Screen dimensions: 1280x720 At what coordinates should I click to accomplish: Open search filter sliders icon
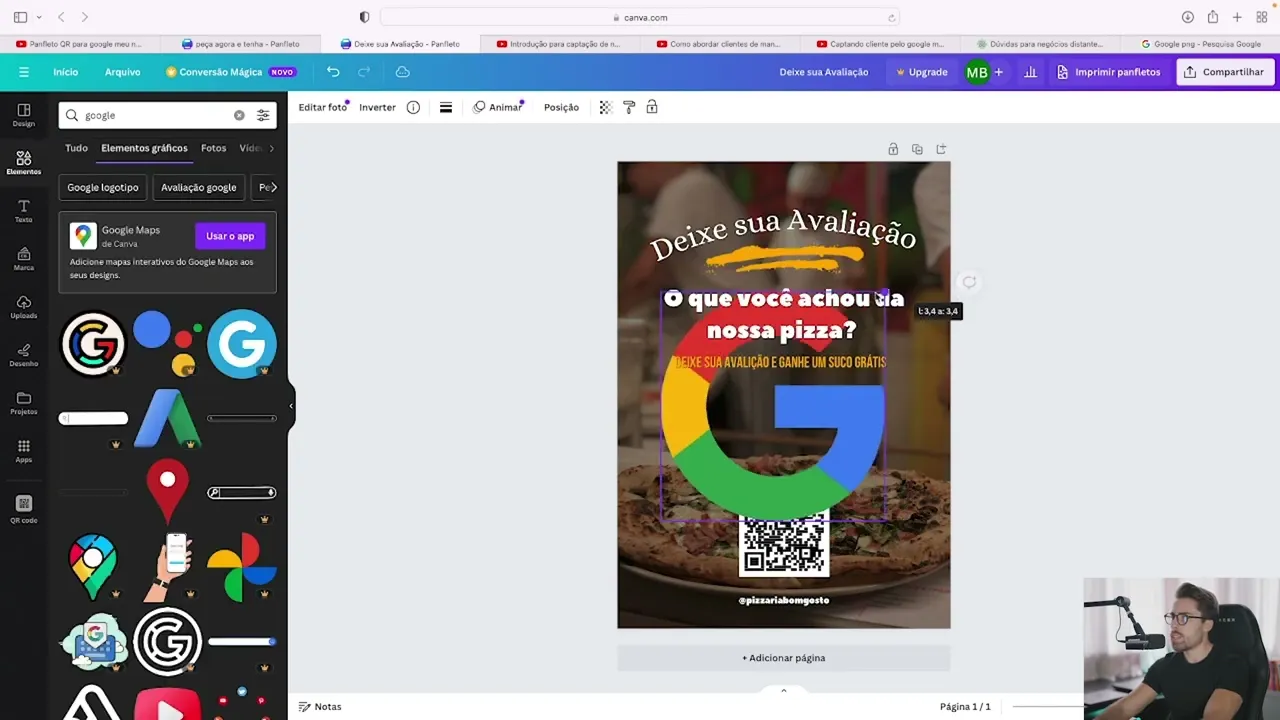tap(263, 115)
